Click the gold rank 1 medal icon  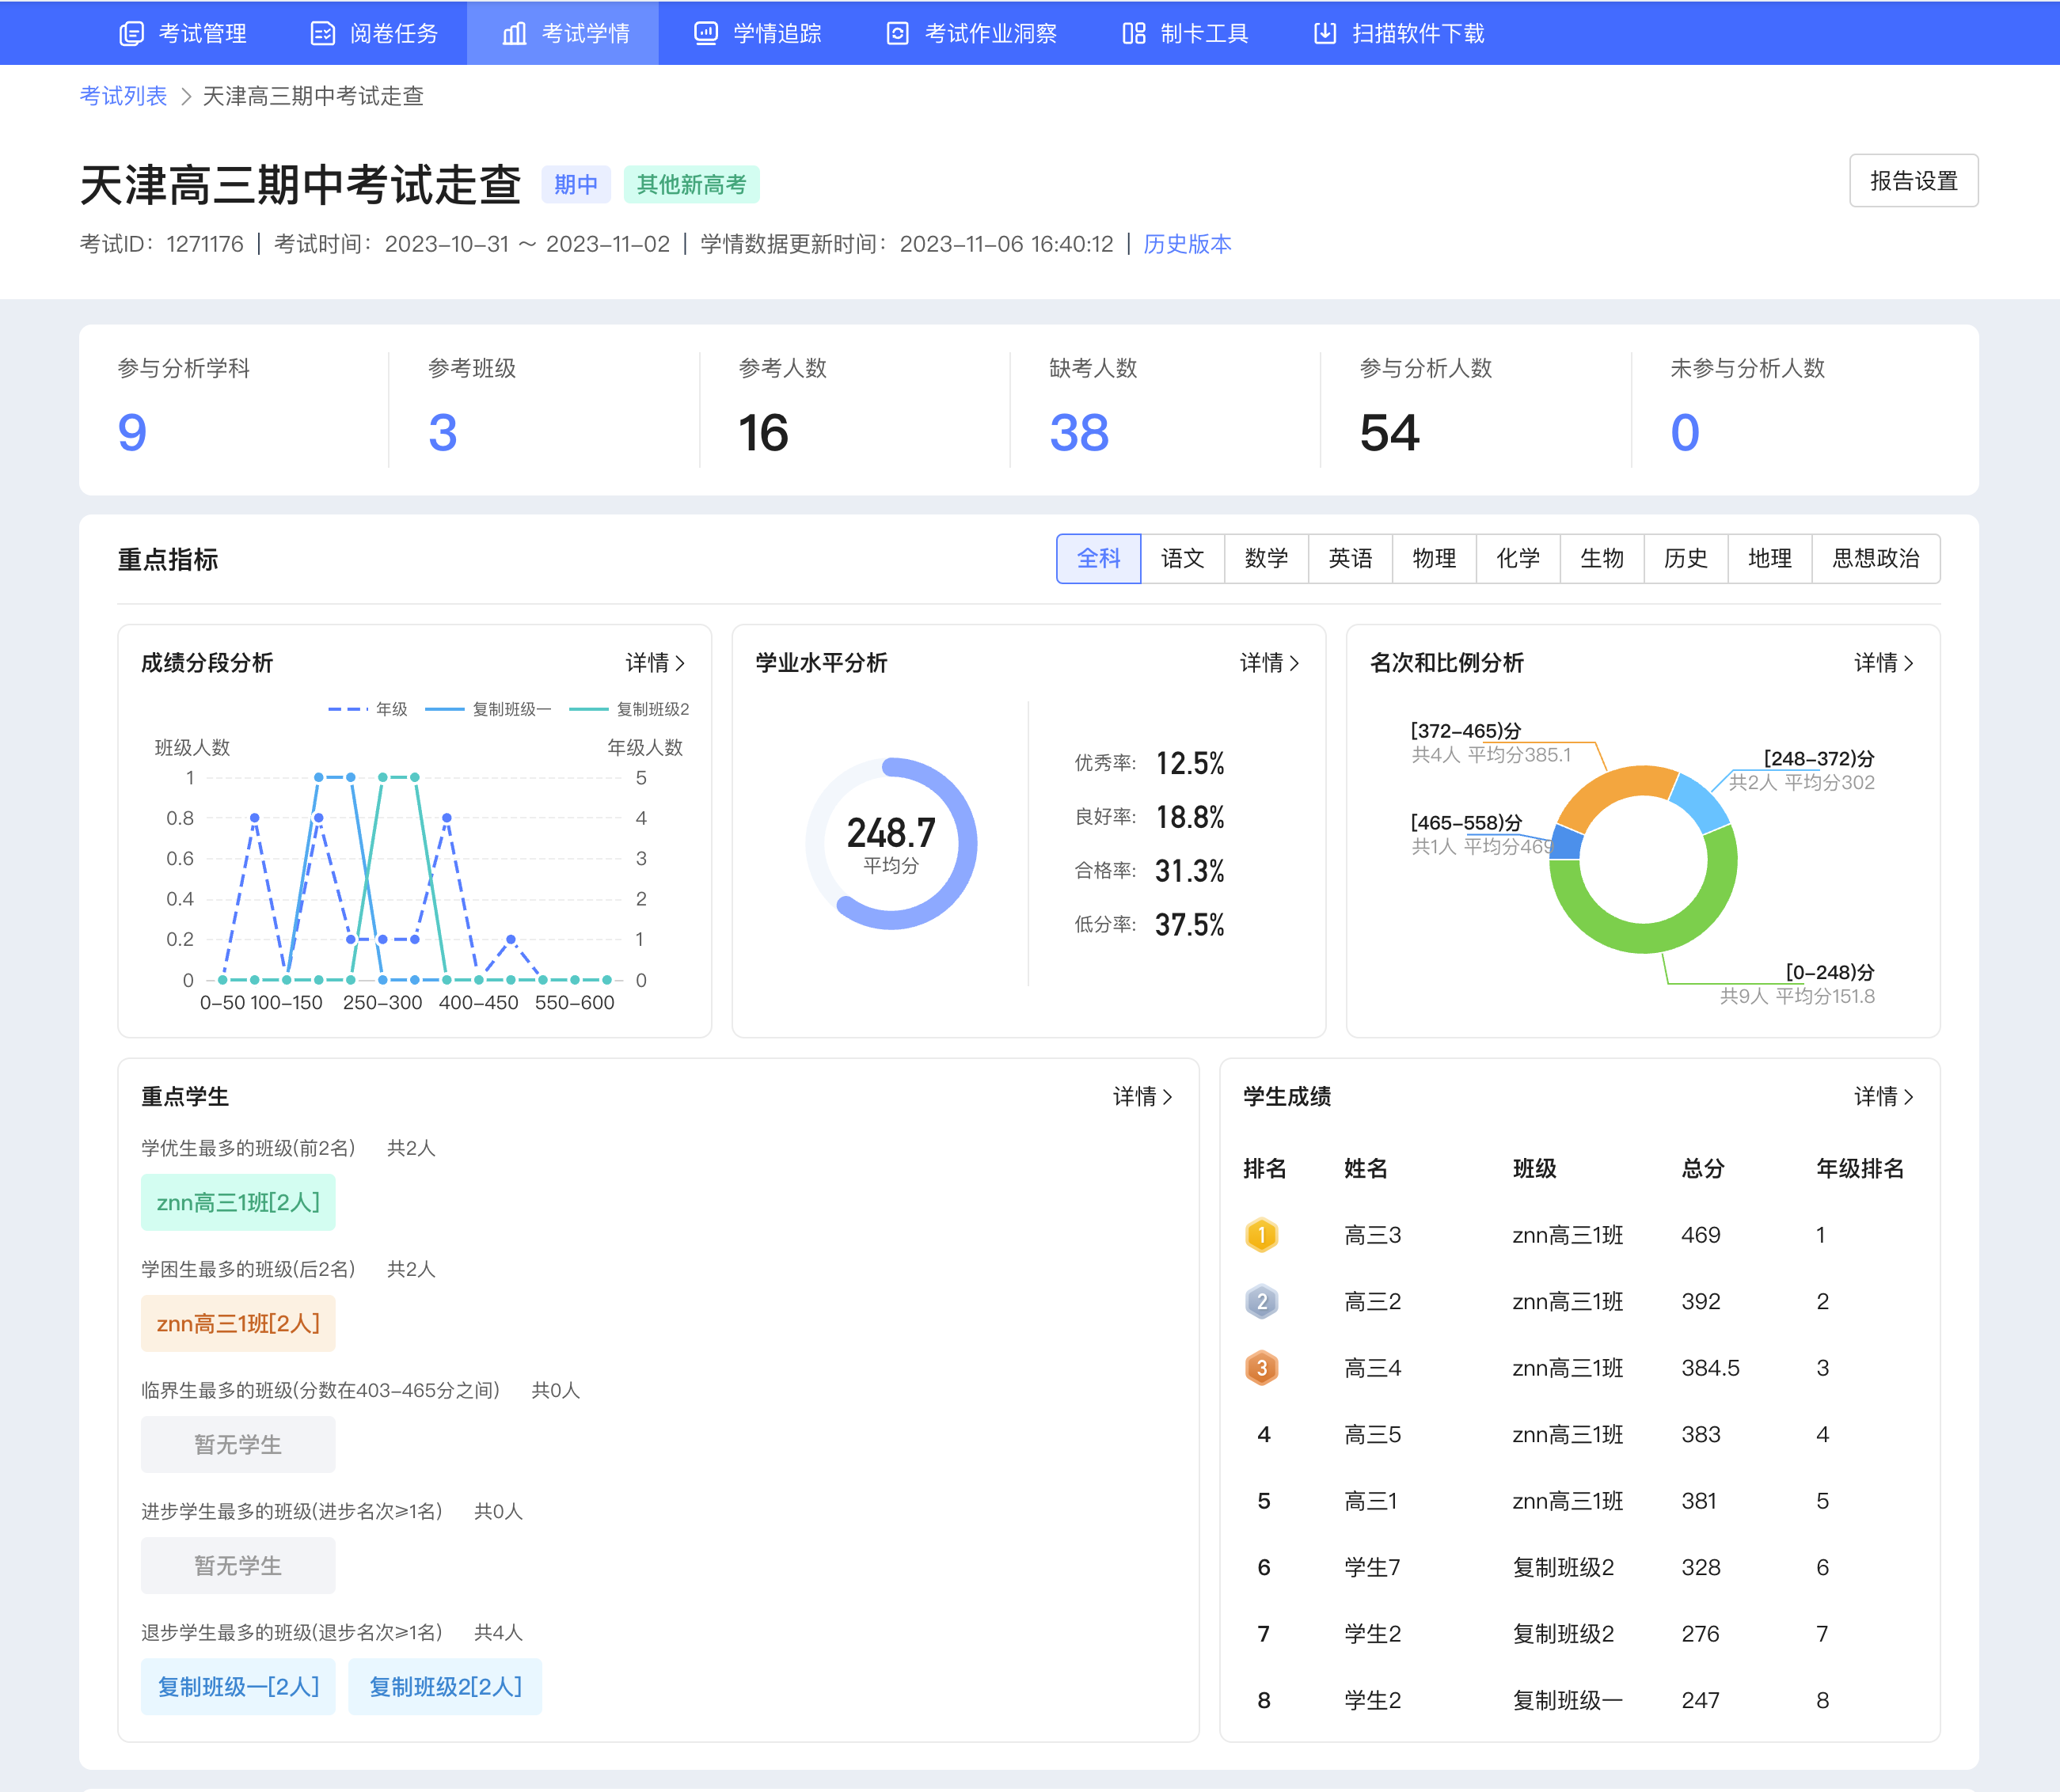coord(1262,1235)
